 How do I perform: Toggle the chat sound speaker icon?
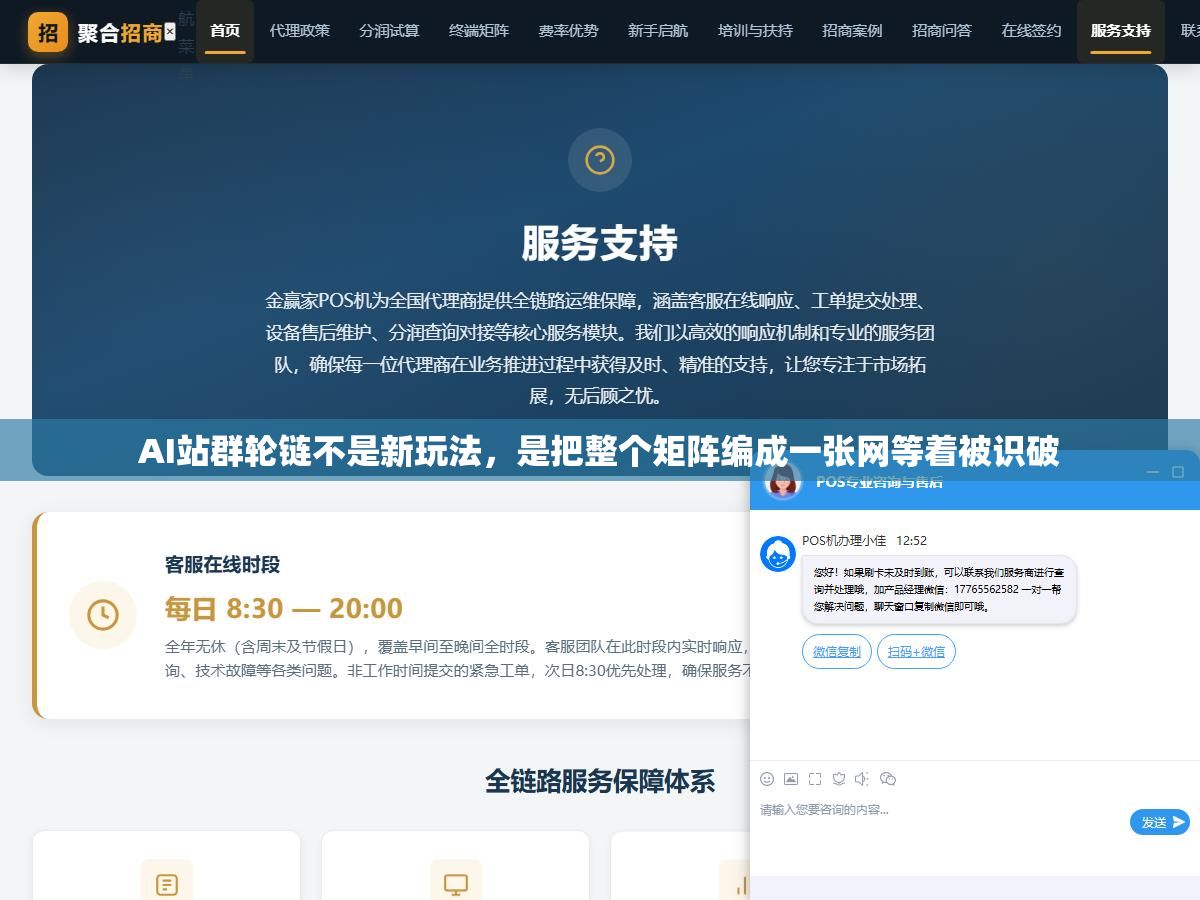click(x=862, y=779)
